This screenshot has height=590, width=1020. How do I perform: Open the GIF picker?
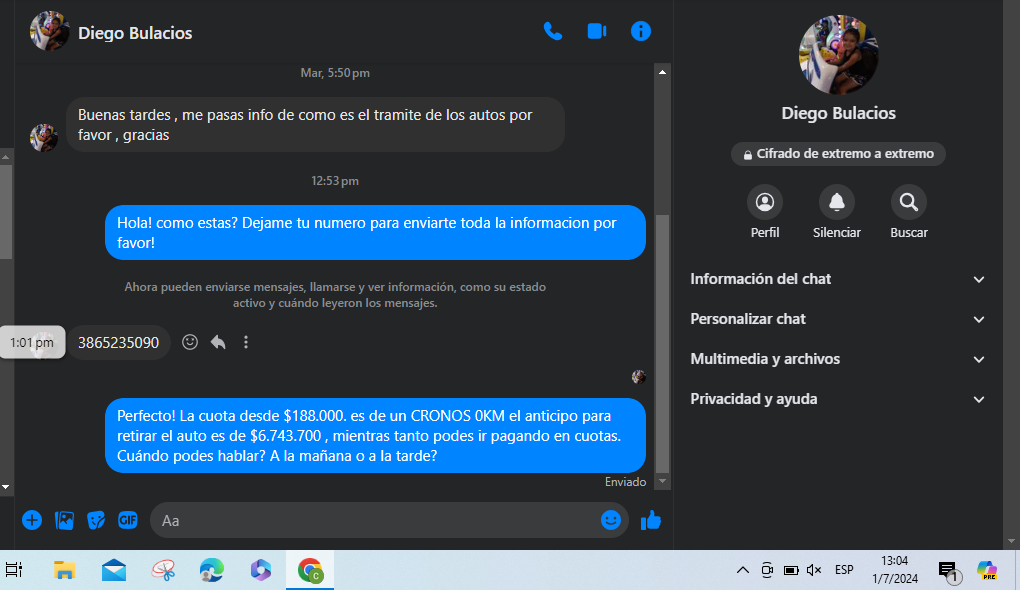[128, 520]
